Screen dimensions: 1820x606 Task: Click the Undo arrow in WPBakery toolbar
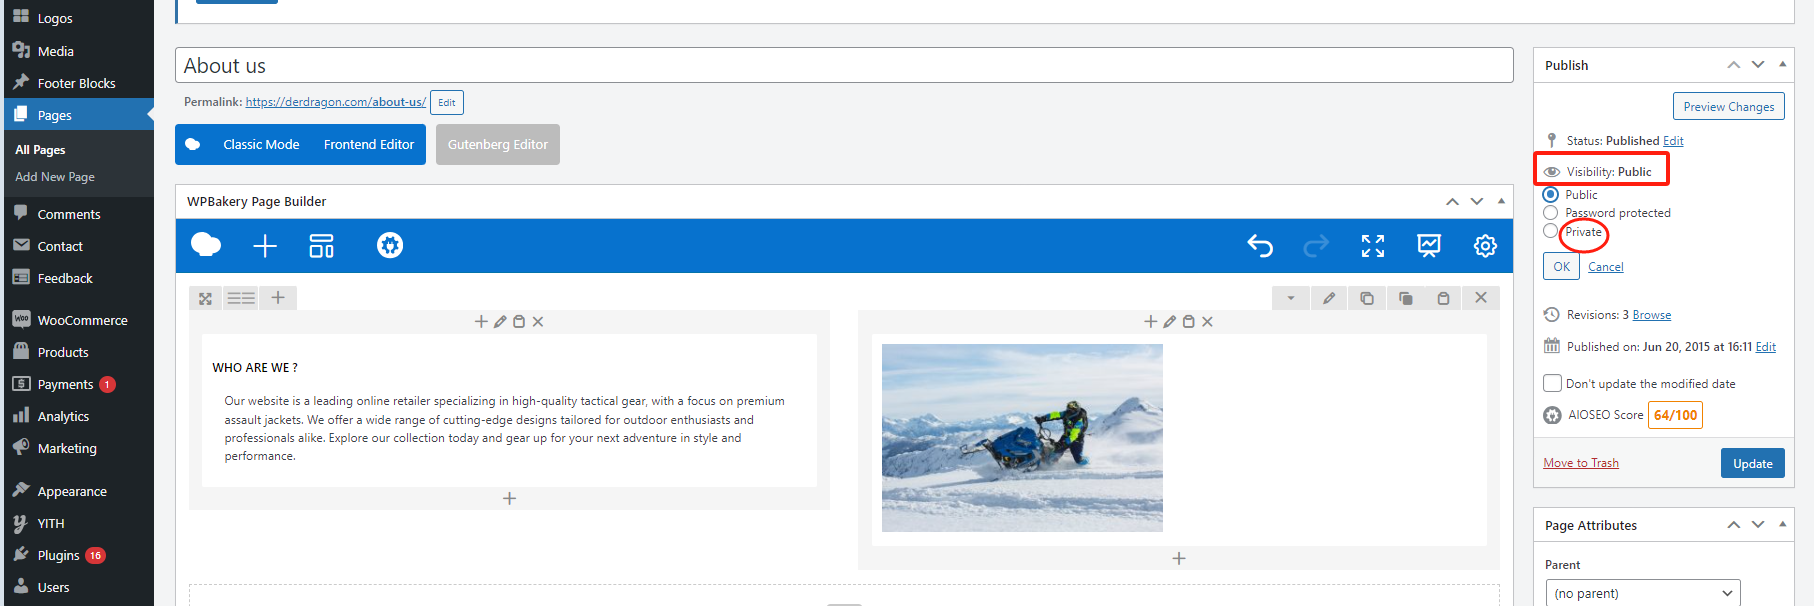pyautogui.click(x=1260, y=246)
